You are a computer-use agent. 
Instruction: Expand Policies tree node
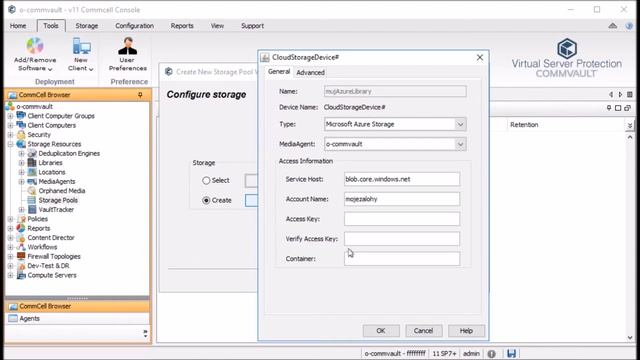(11, 219)
